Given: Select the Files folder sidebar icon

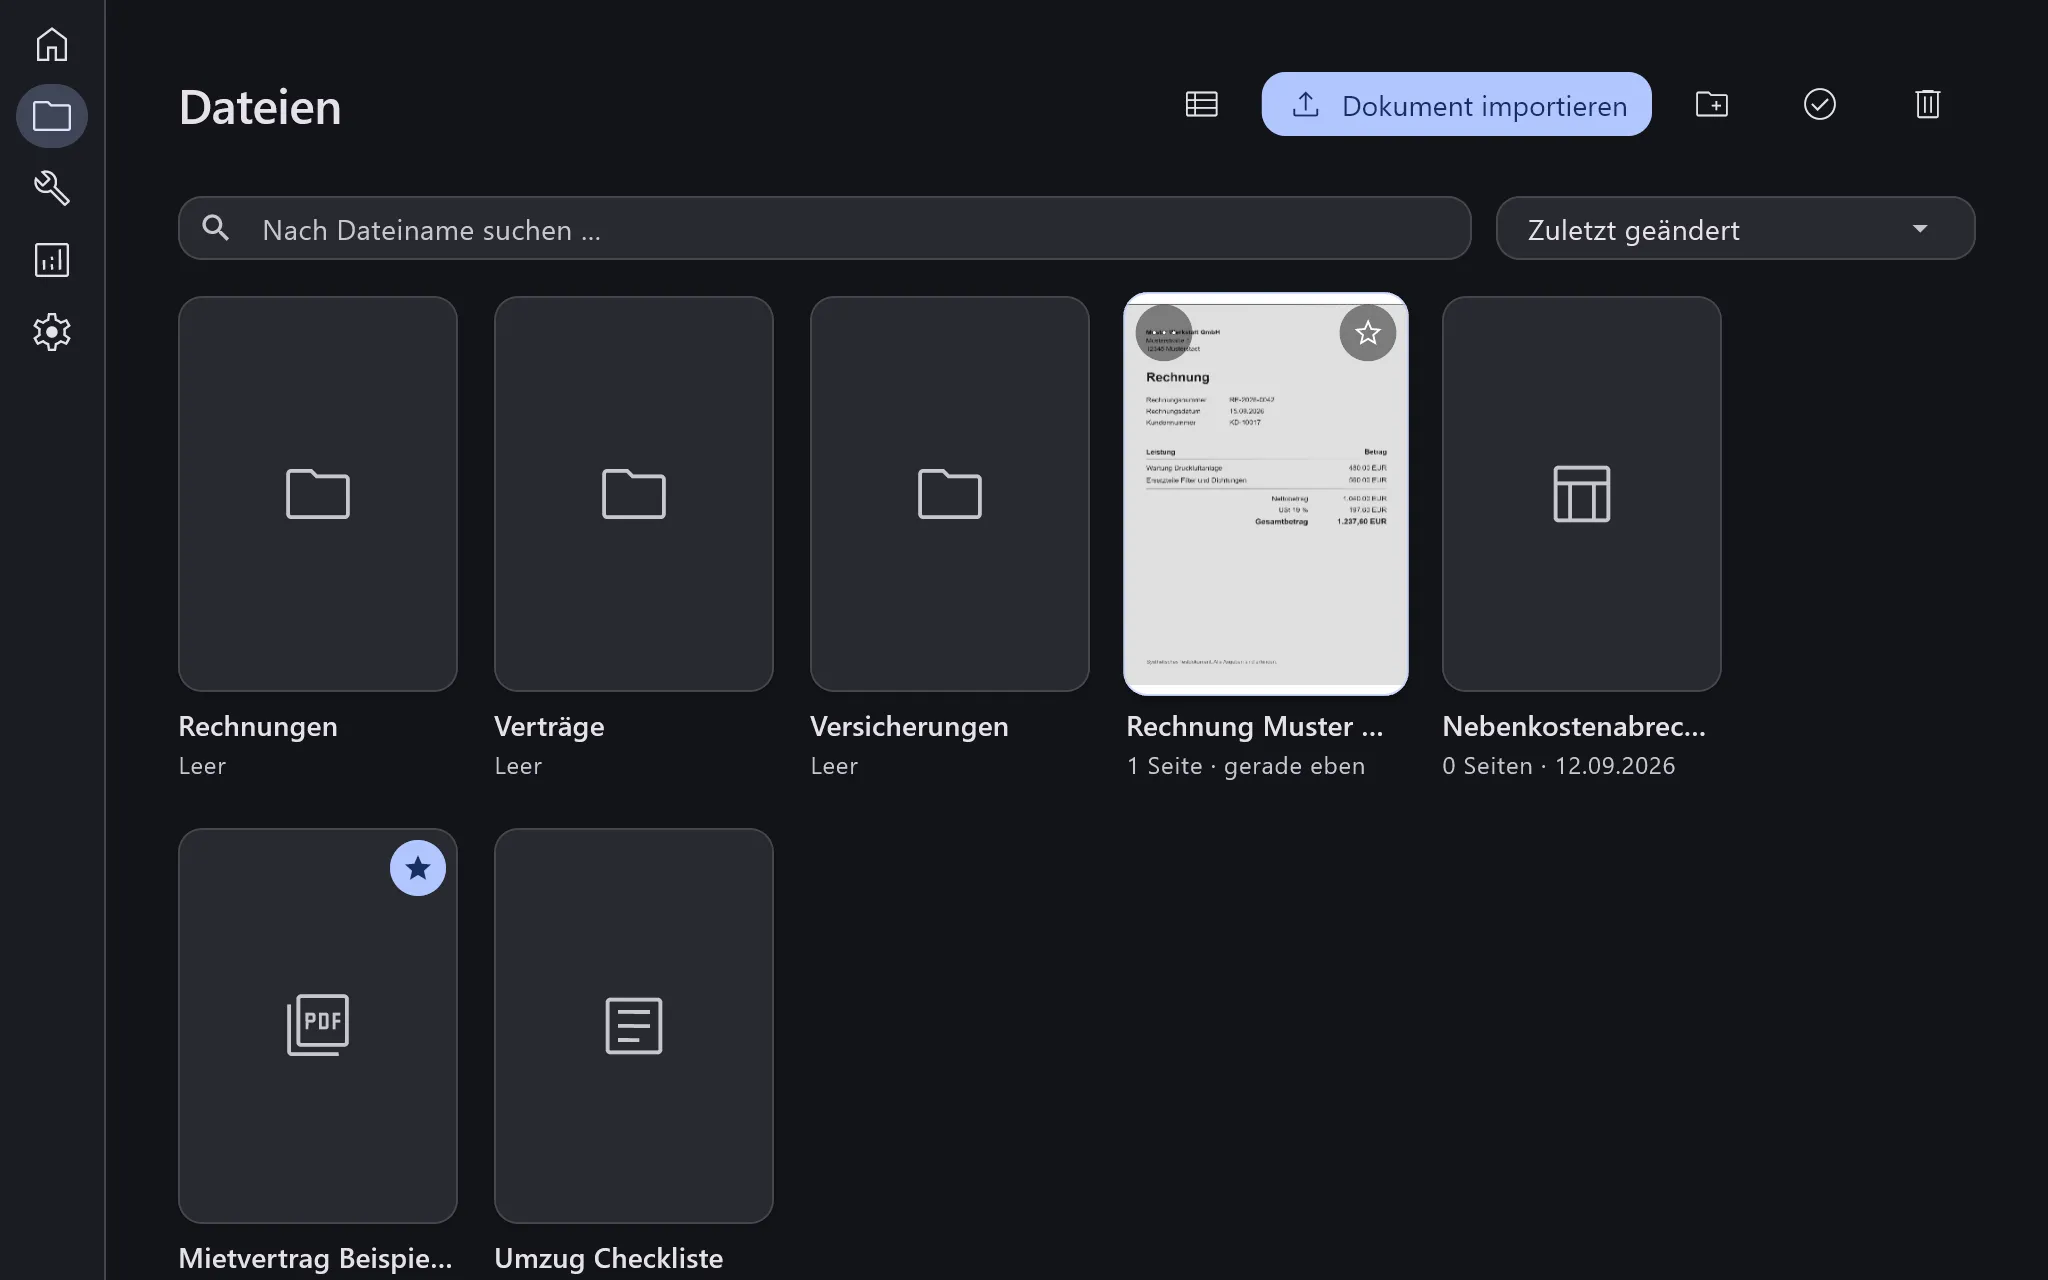Looking at the screenshot, I should click(x=52, y=116).
